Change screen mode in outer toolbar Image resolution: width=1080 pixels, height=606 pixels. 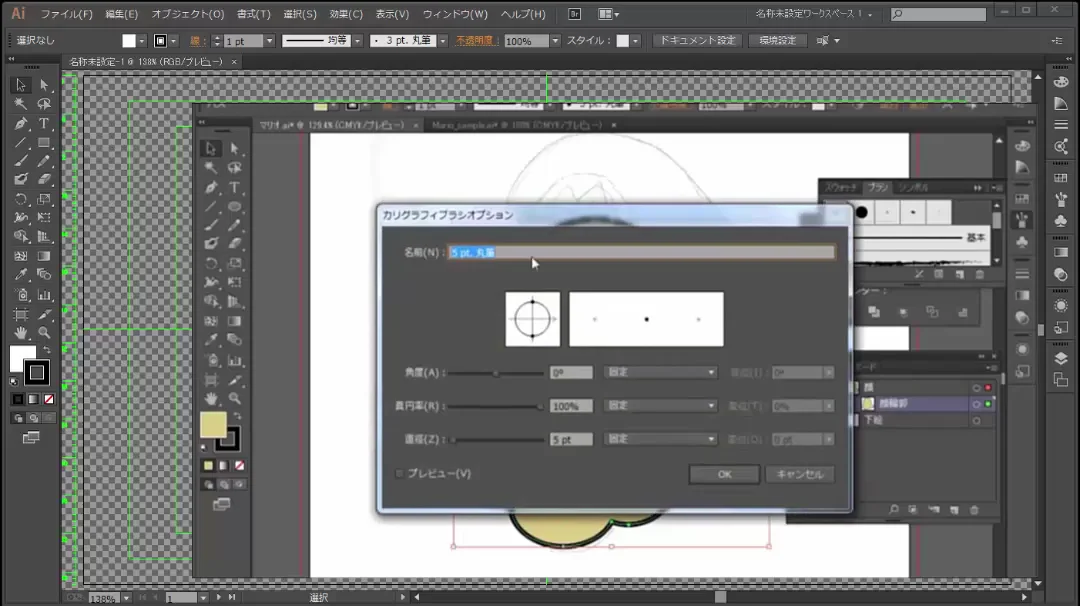(31, 437)
